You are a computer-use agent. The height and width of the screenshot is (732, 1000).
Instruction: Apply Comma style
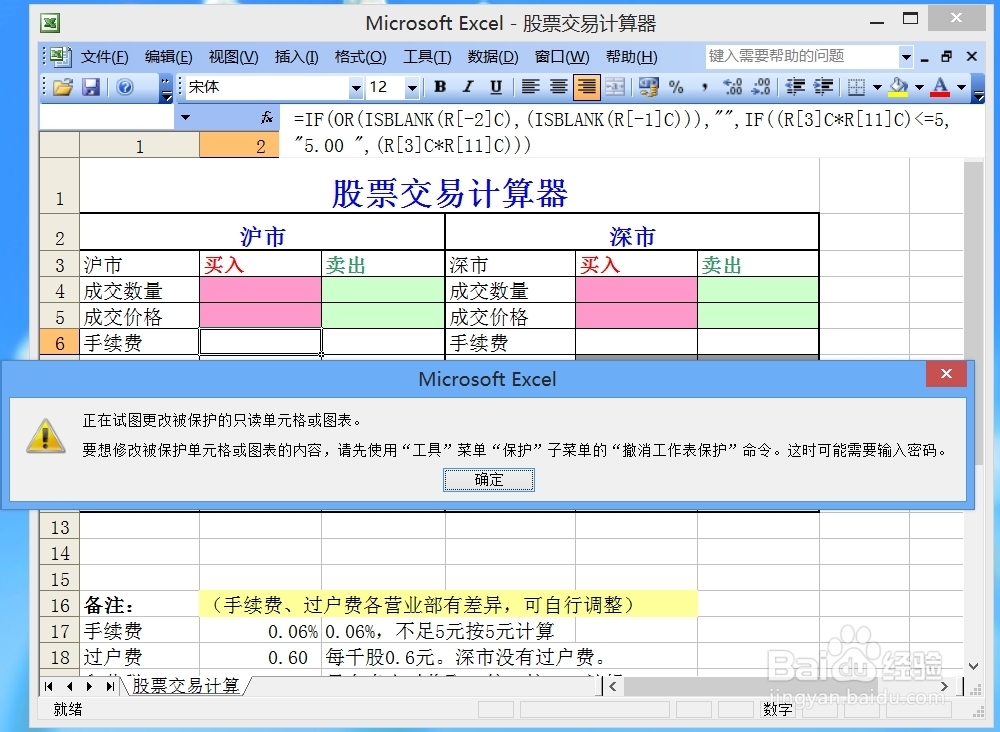click(705, 87)
